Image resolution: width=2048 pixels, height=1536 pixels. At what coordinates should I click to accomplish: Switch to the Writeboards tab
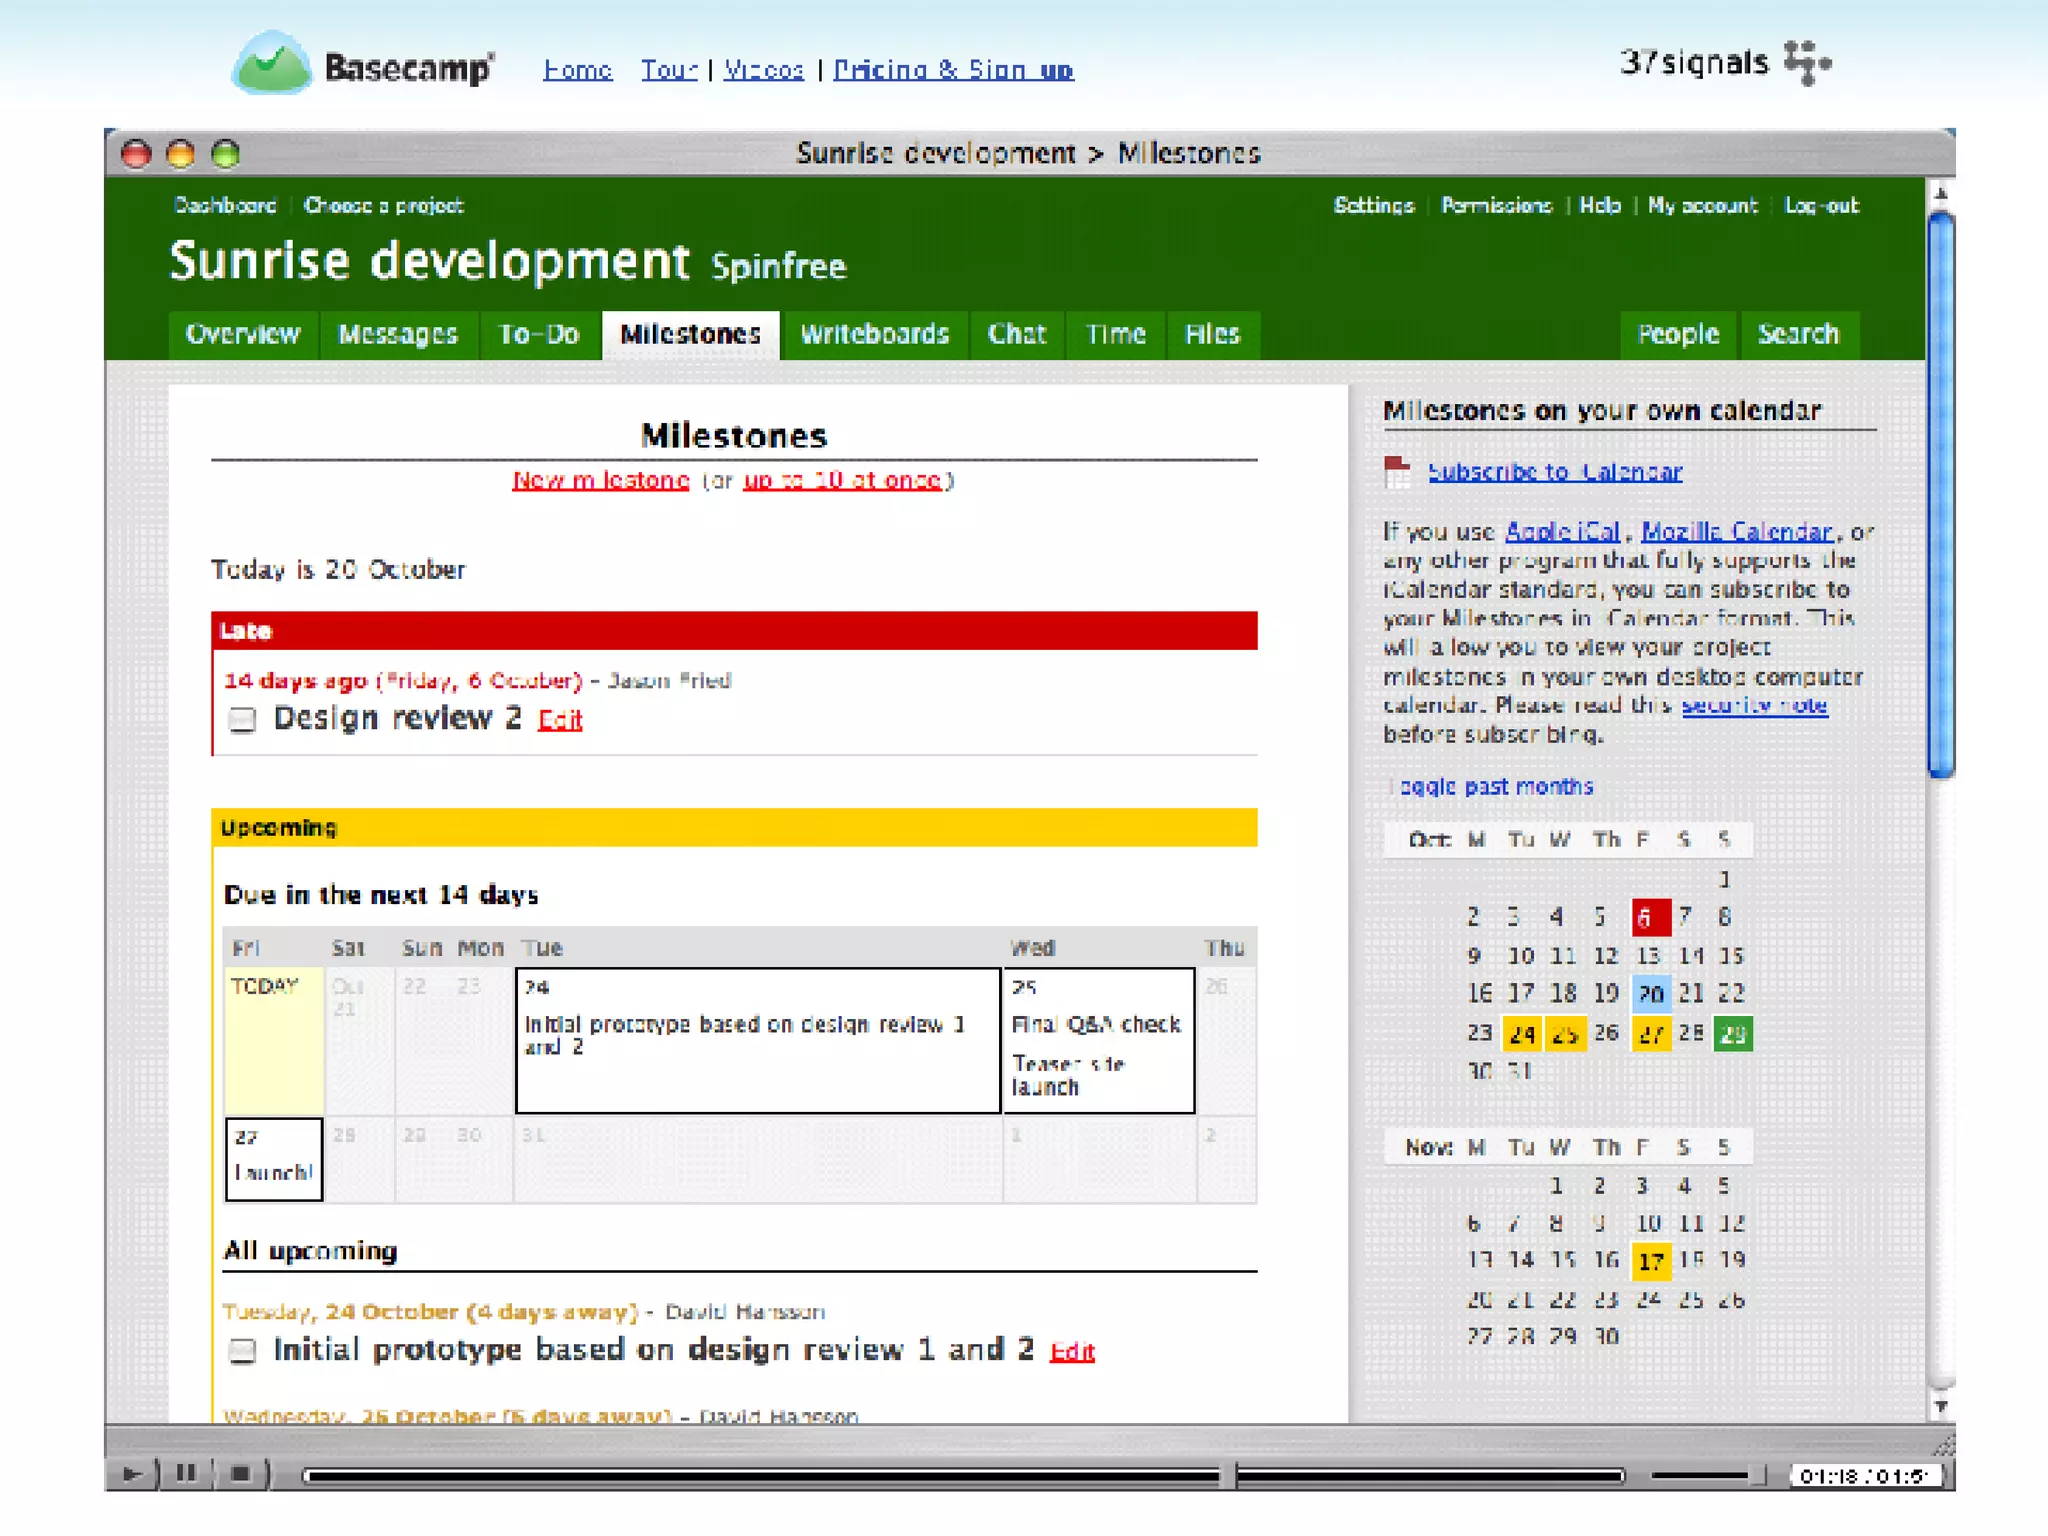pos(874,334)
